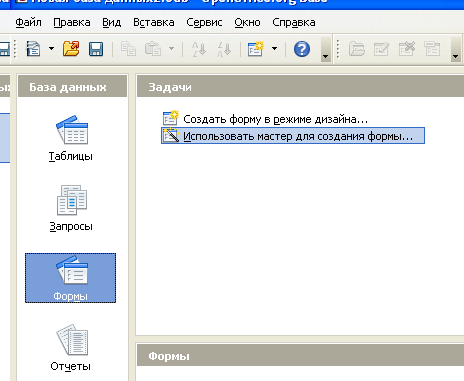Open the Сервис menu
This screenshot has width=464, height=381.
(204, 22)
